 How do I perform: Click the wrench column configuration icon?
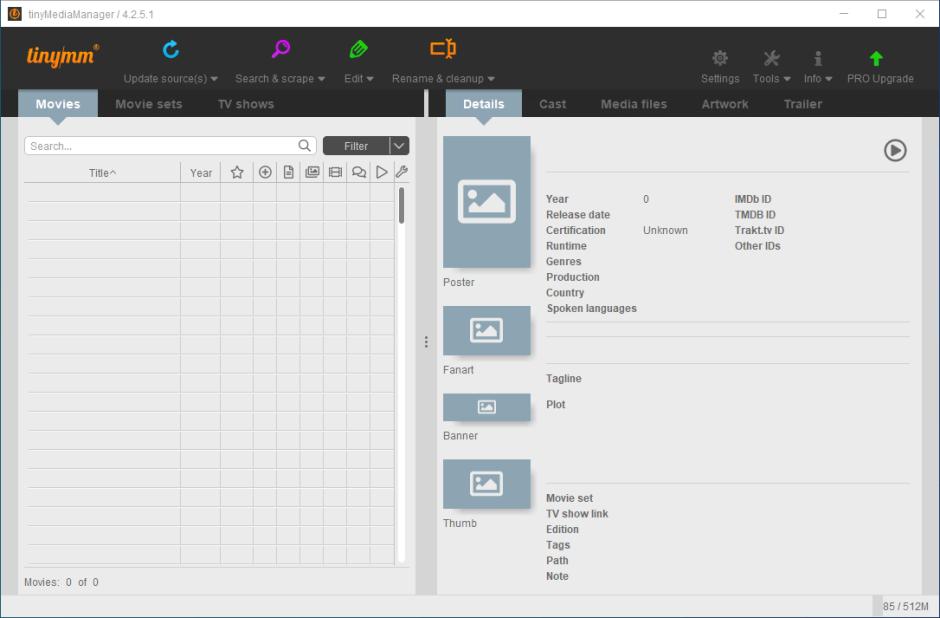(402, 173)
